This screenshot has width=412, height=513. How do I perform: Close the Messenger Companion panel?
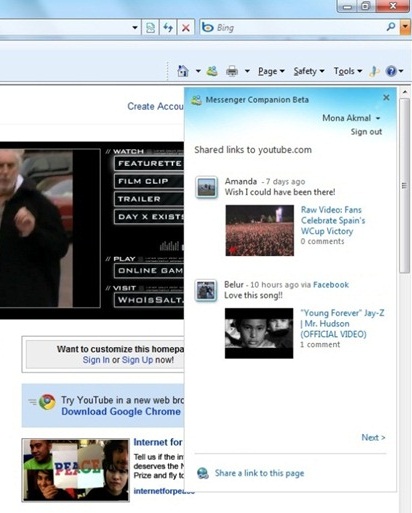386,97
